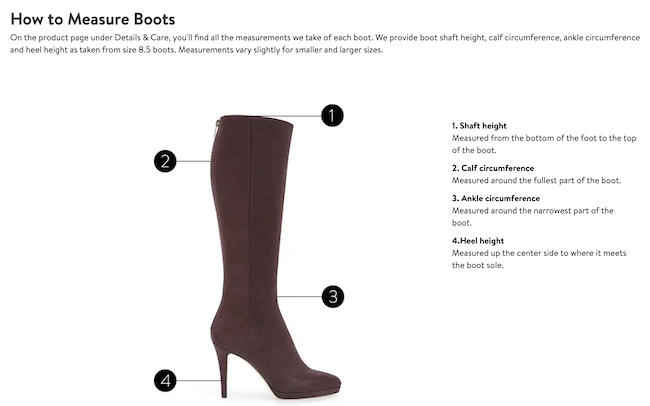
Task: Click the number 4 heel height marker
Action: point(165,380)
